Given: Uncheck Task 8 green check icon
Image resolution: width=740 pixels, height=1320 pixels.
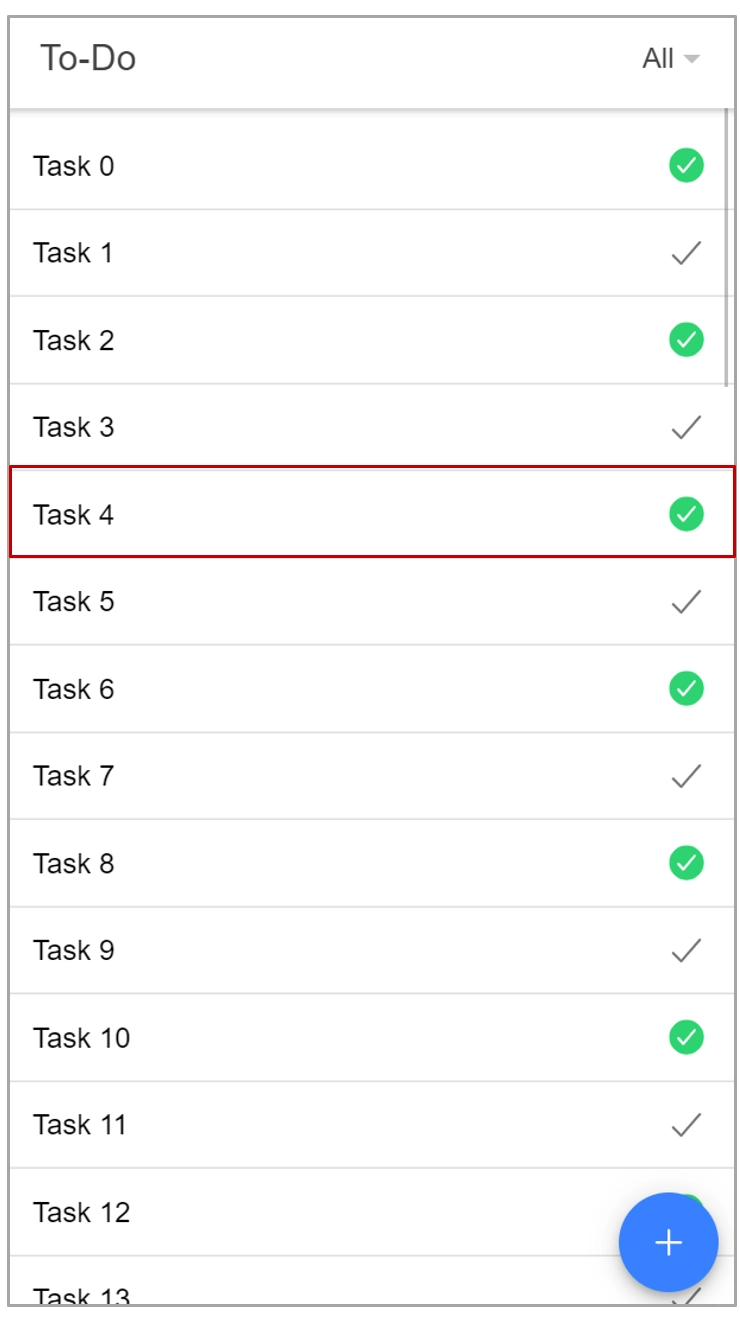Looking at the screenshot, I should 686,863.
